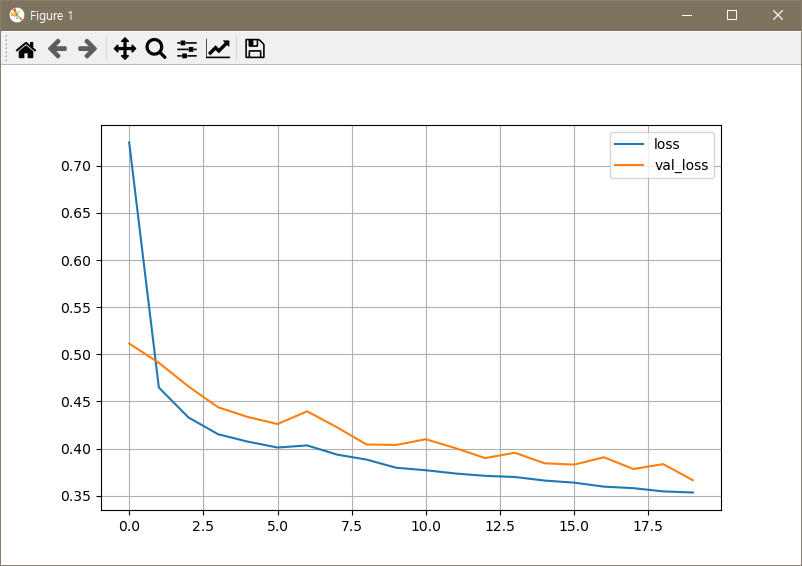Click the matplotlib window icon in the title bar
Screen dimensions: 802x566
click(x=16, y=15)
